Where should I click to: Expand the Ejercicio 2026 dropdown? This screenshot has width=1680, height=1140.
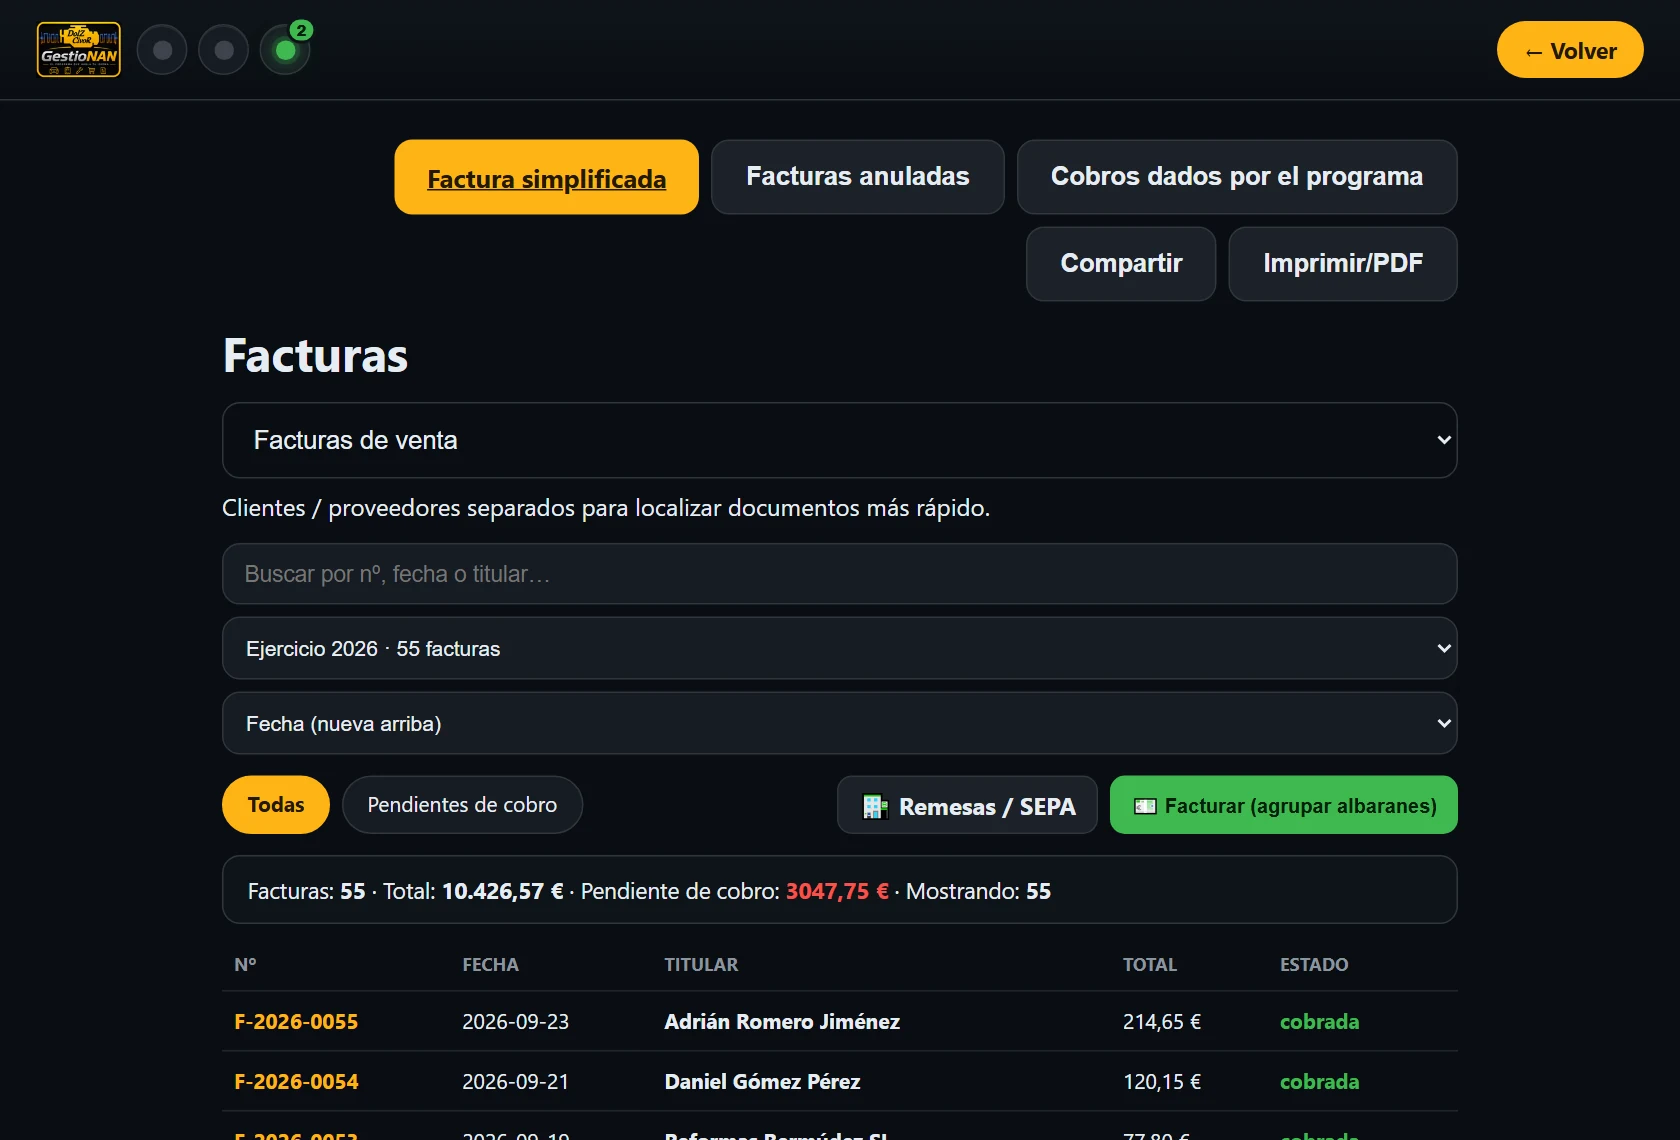click(x=840, y=648)
